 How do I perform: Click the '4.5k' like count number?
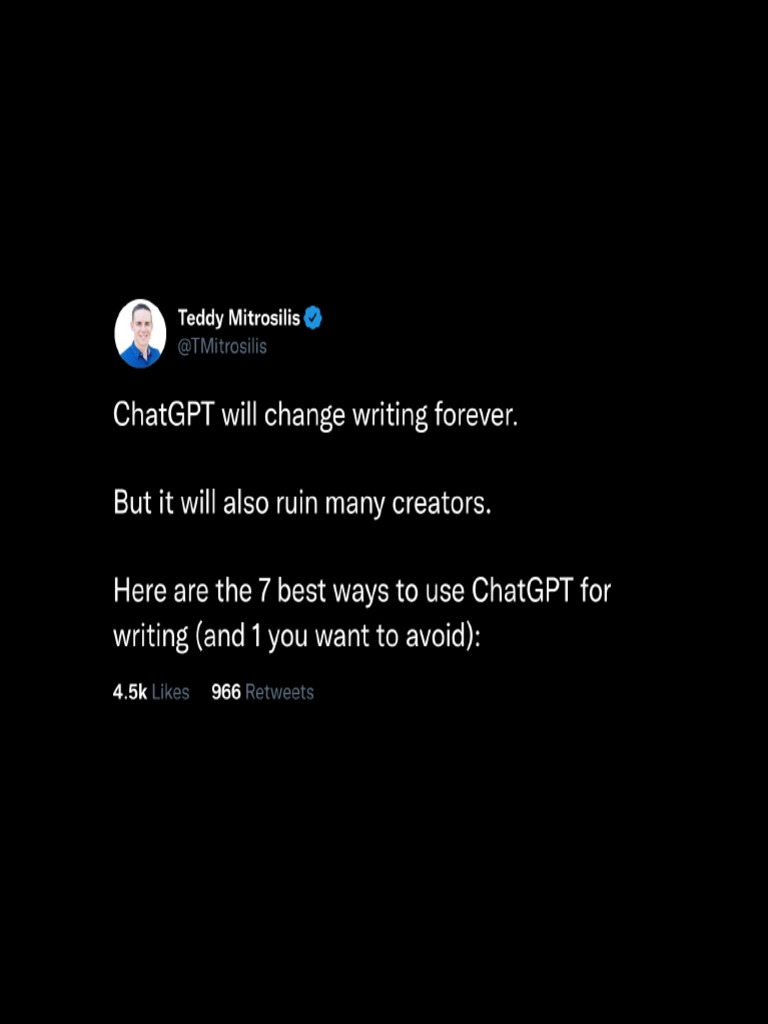click(130, 692)
